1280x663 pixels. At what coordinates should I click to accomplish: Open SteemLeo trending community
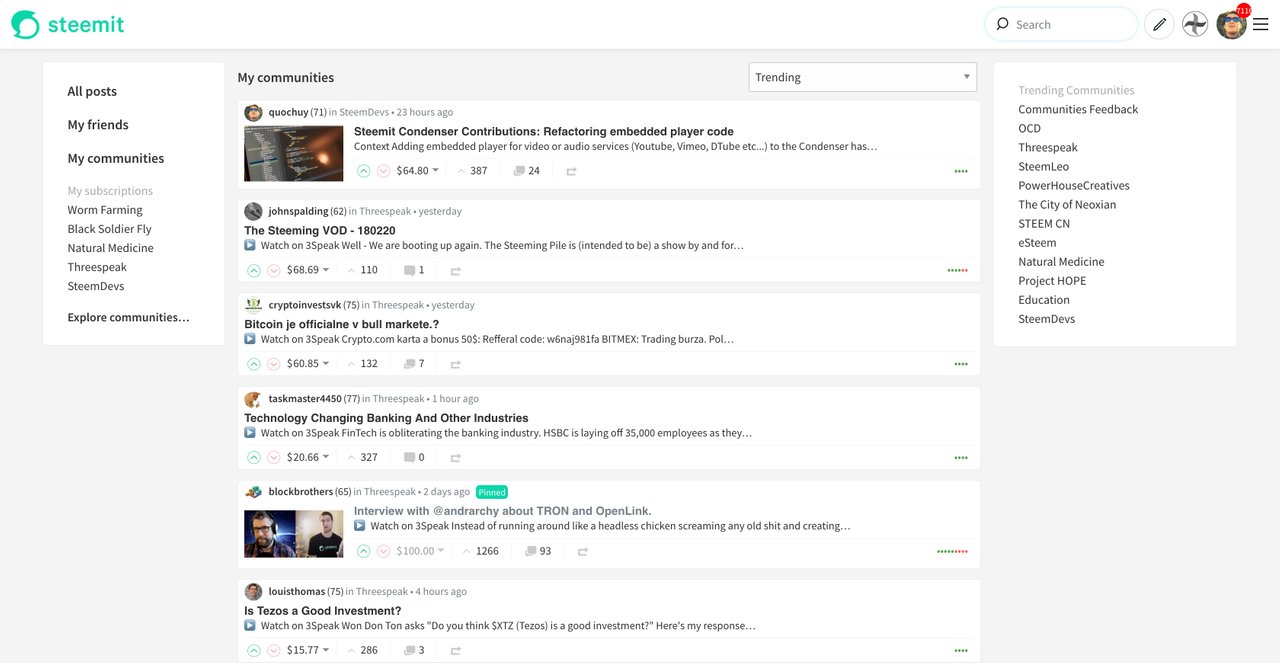click(x=1043, y=166)
